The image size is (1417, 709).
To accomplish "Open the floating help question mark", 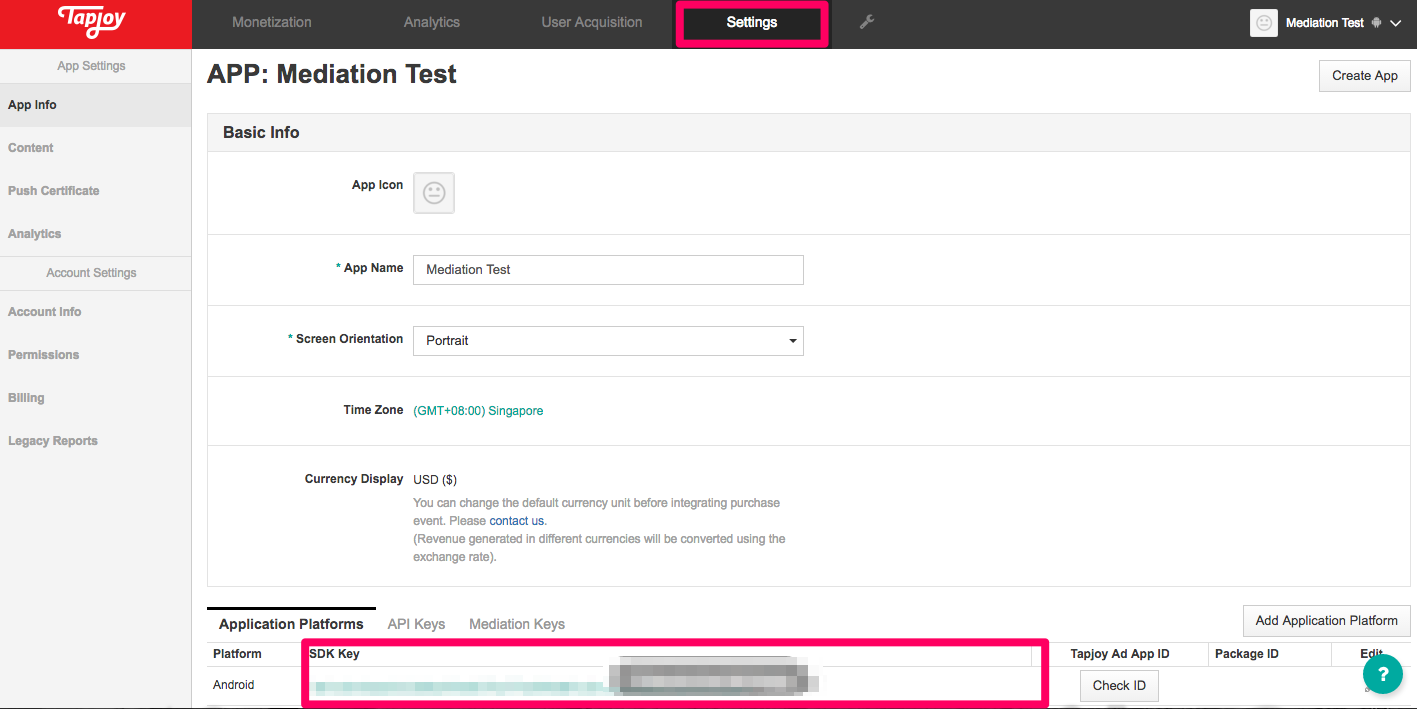I will click(x=1383, y=674).
